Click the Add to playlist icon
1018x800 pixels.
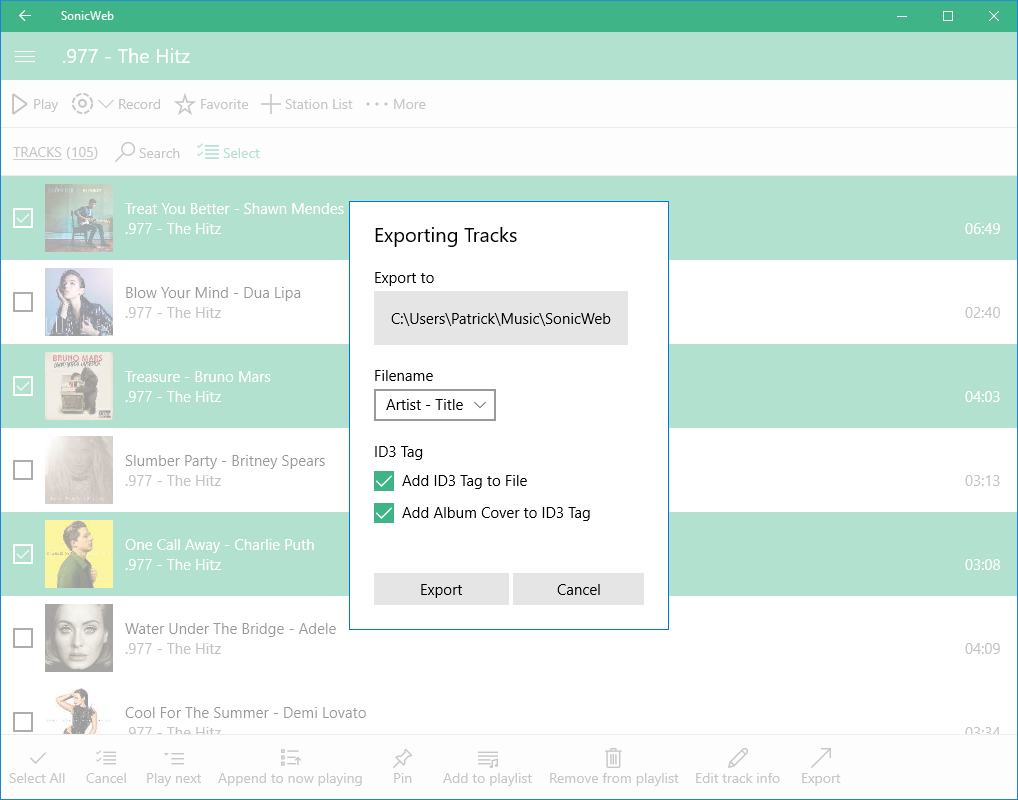coord(487,759)
